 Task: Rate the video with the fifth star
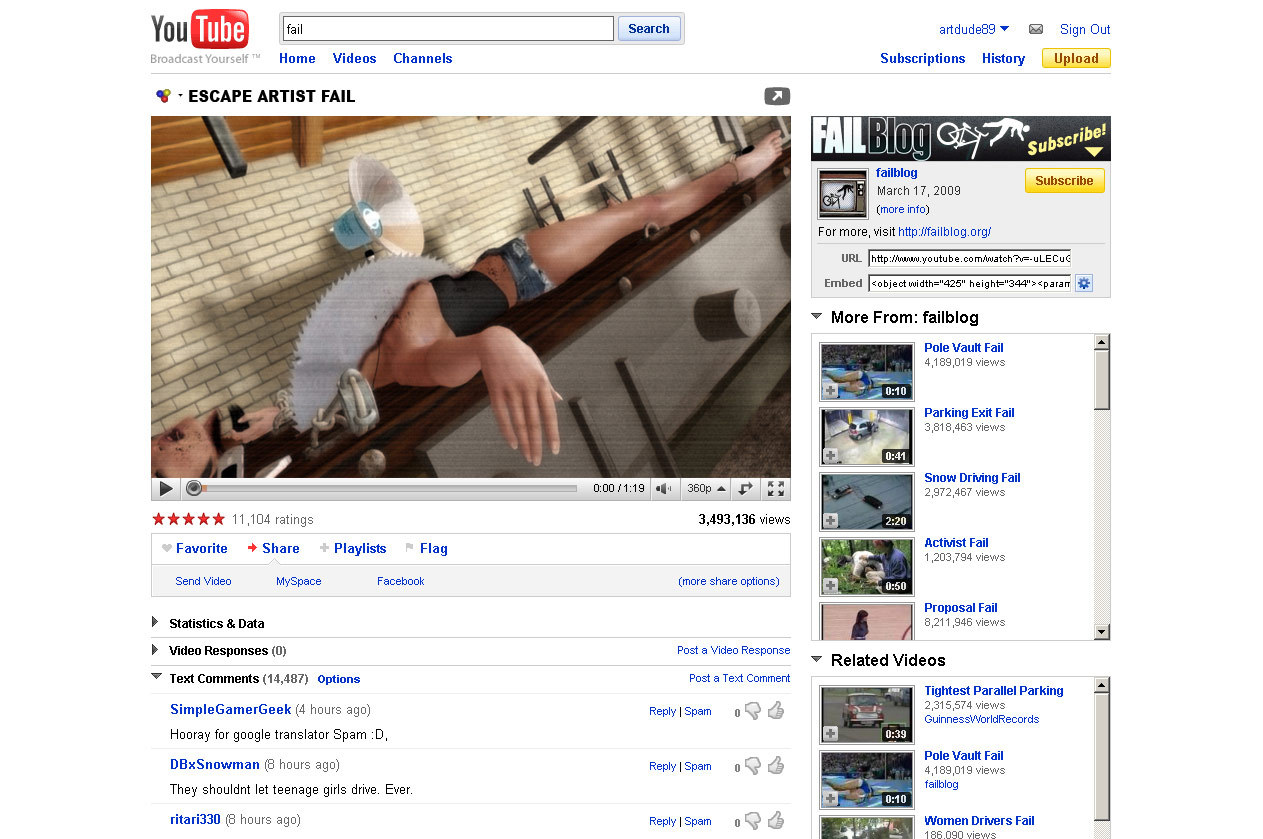coord(219,519)
